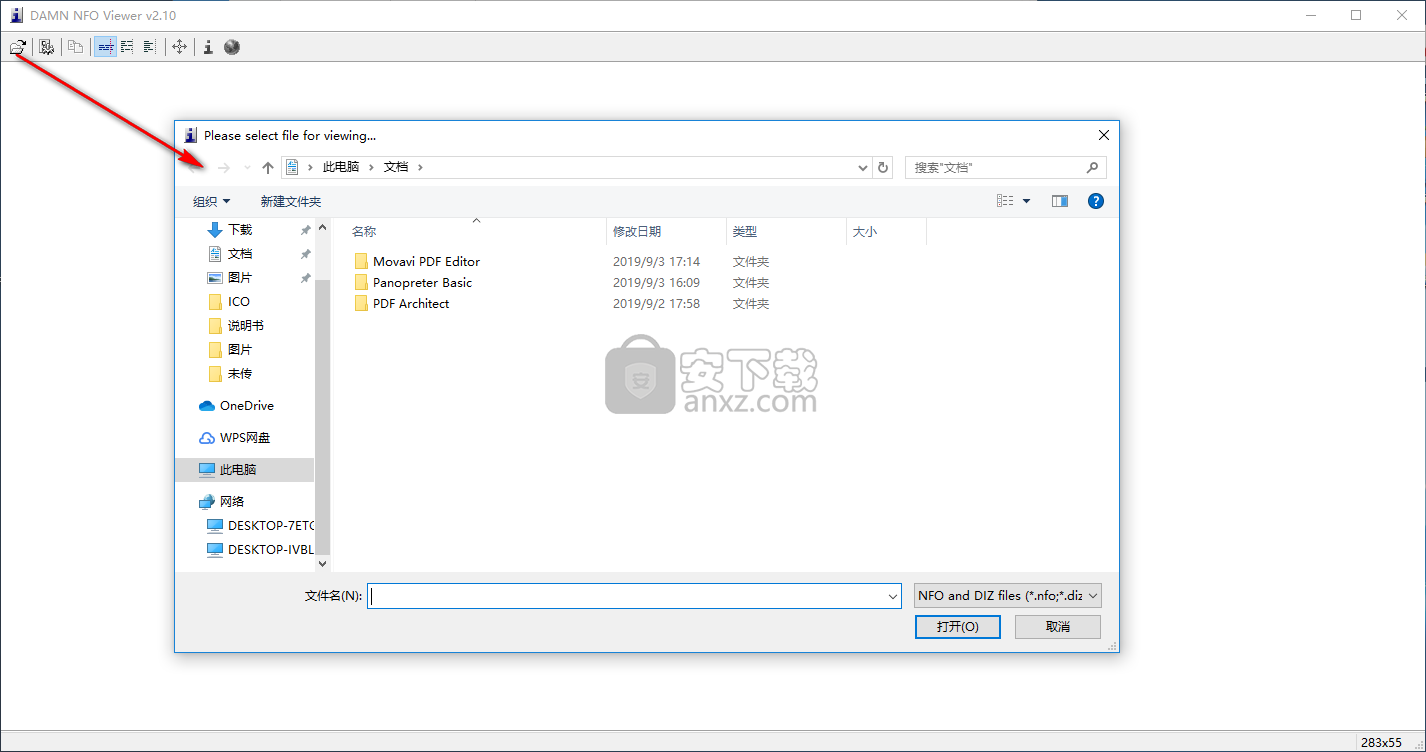
Task: Click the 网络 network icon in the sidebar
Action: [x=207, y=502]
